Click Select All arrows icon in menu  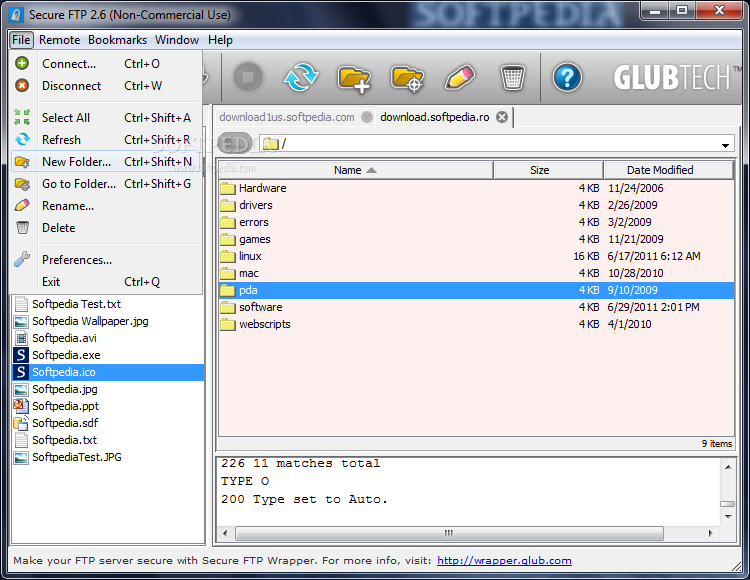tap(22, 117)
